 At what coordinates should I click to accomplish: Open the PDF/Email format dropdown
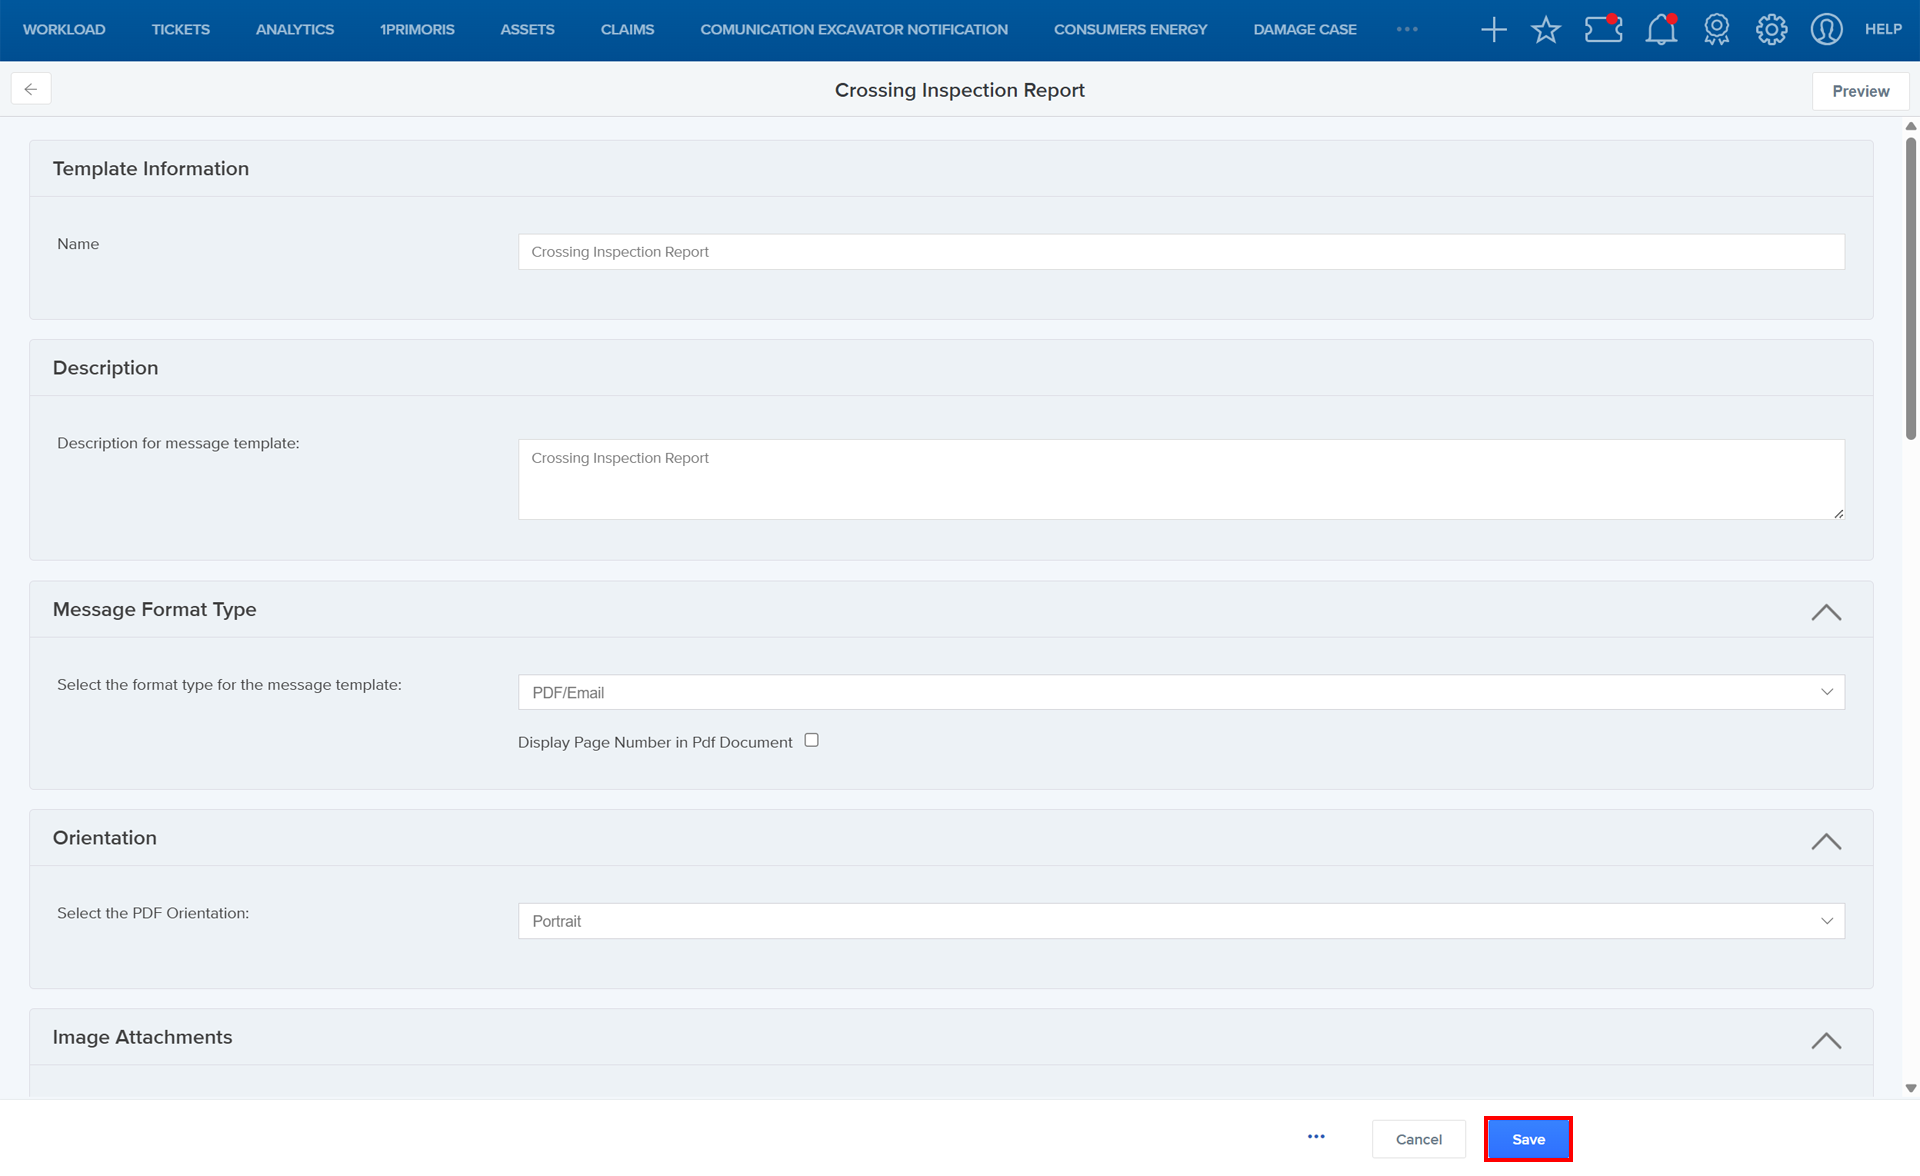1180,692
